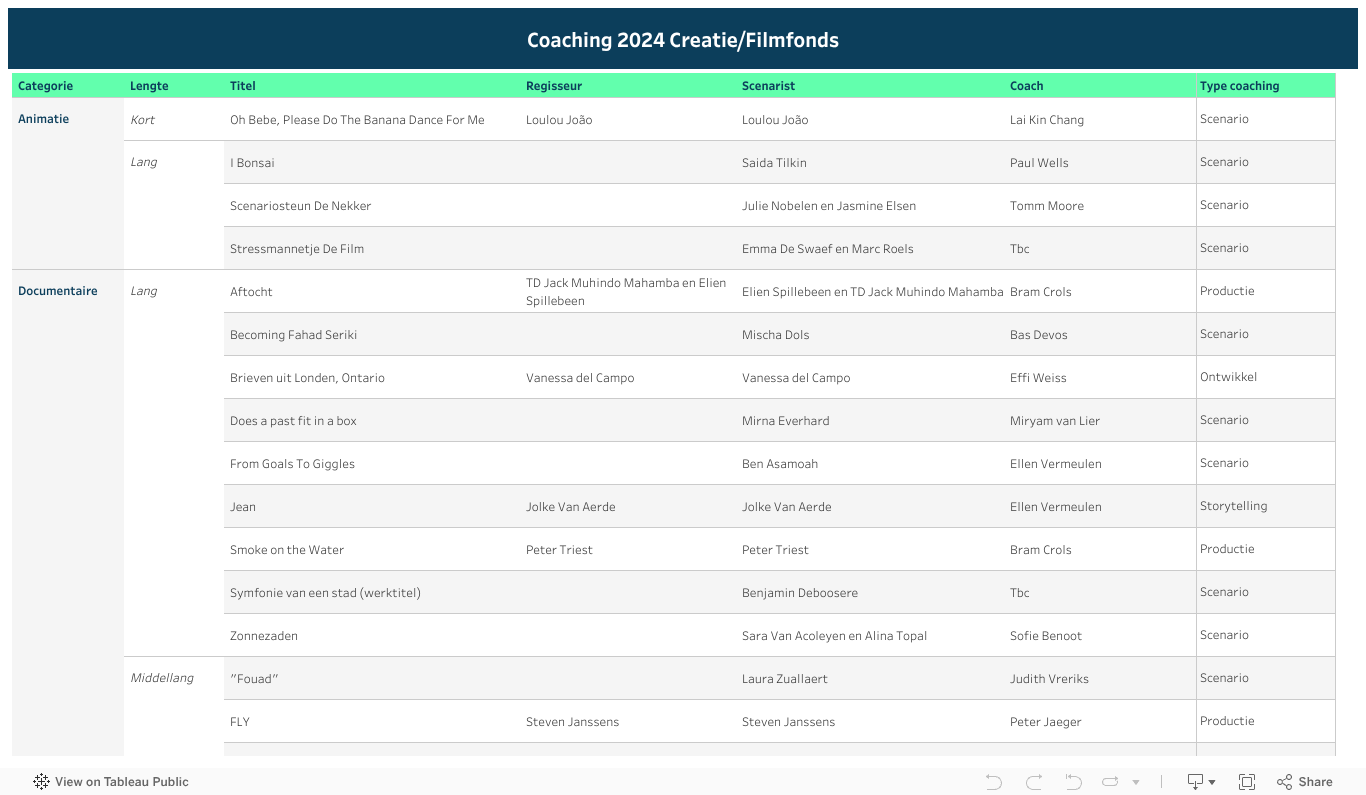Select the Type coaching column header
1366x795 pixels.
[1239, 86]
